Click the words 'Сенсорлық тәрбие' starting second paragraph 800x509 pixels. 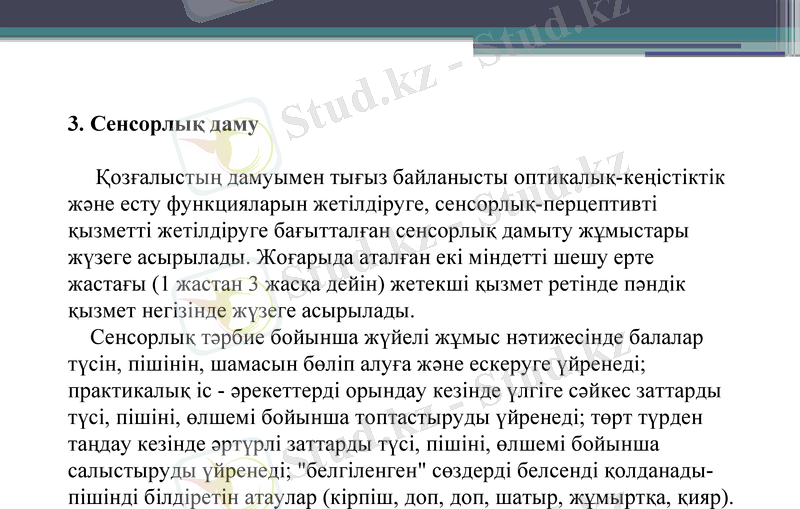(x=177, y=338)
